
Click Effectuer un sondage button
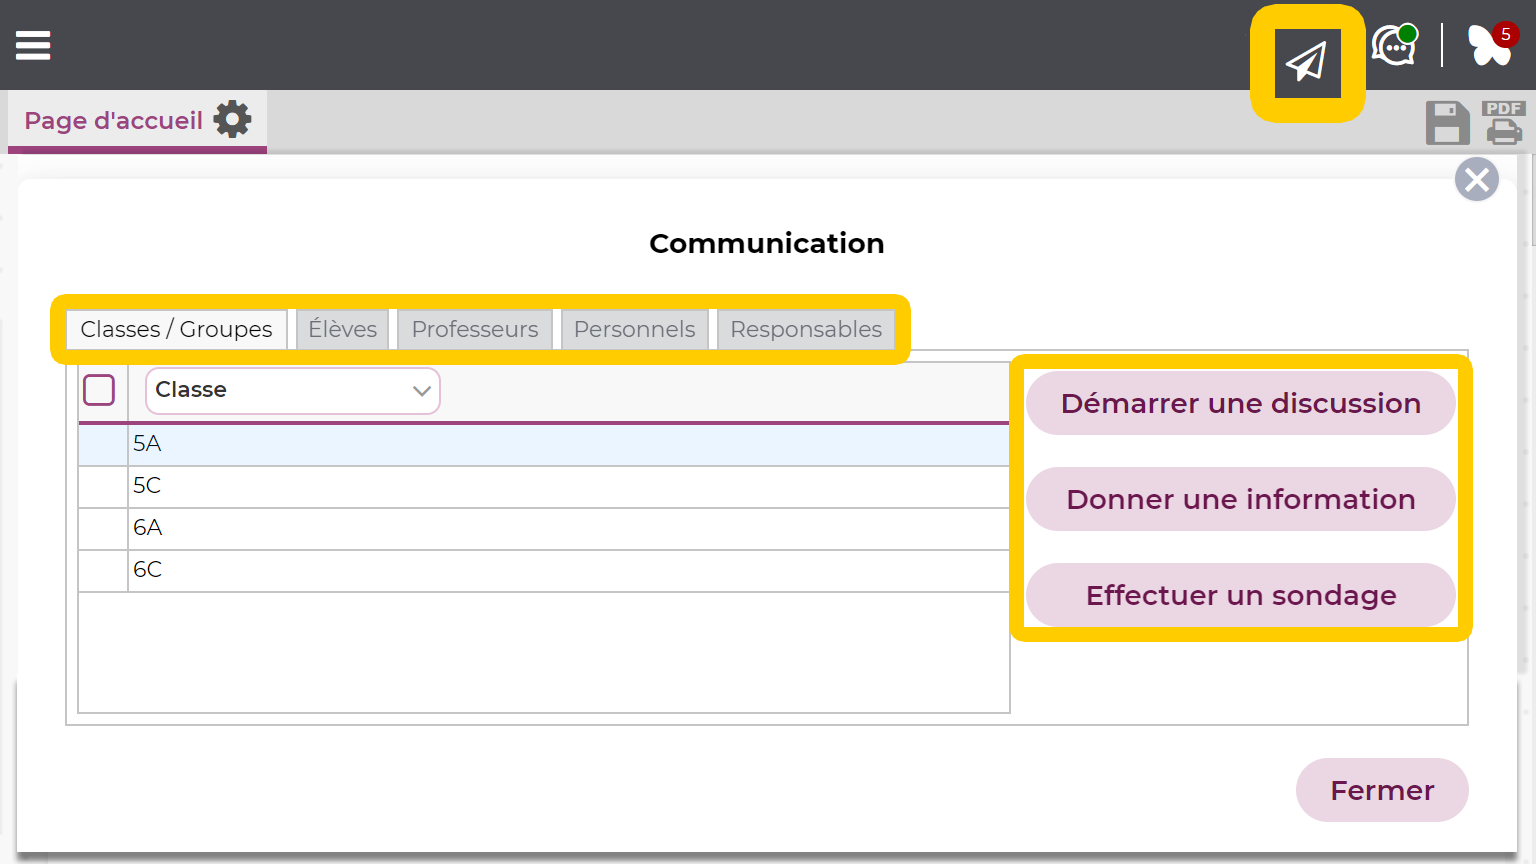(x=1241, y=595)
